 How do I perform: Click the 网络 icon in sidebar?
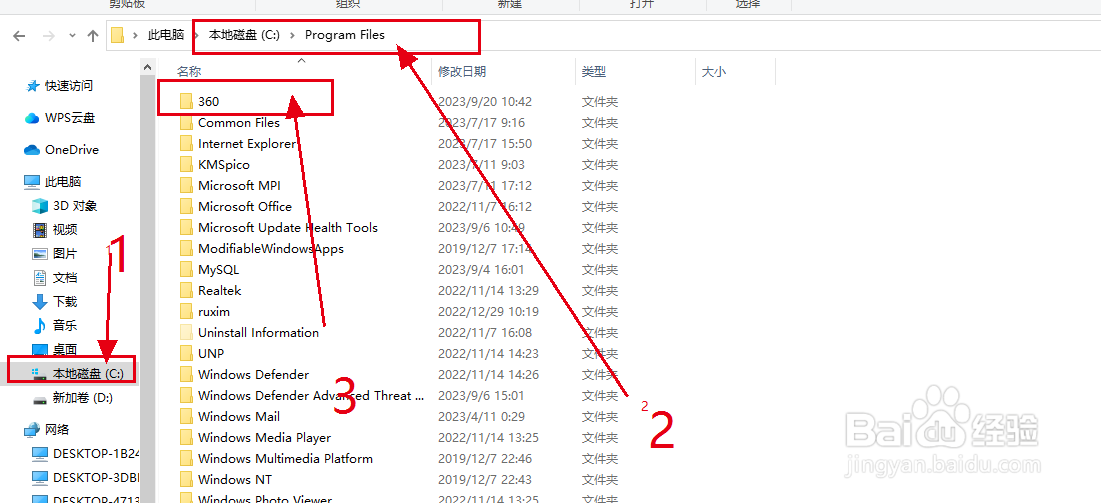point(32,429)
